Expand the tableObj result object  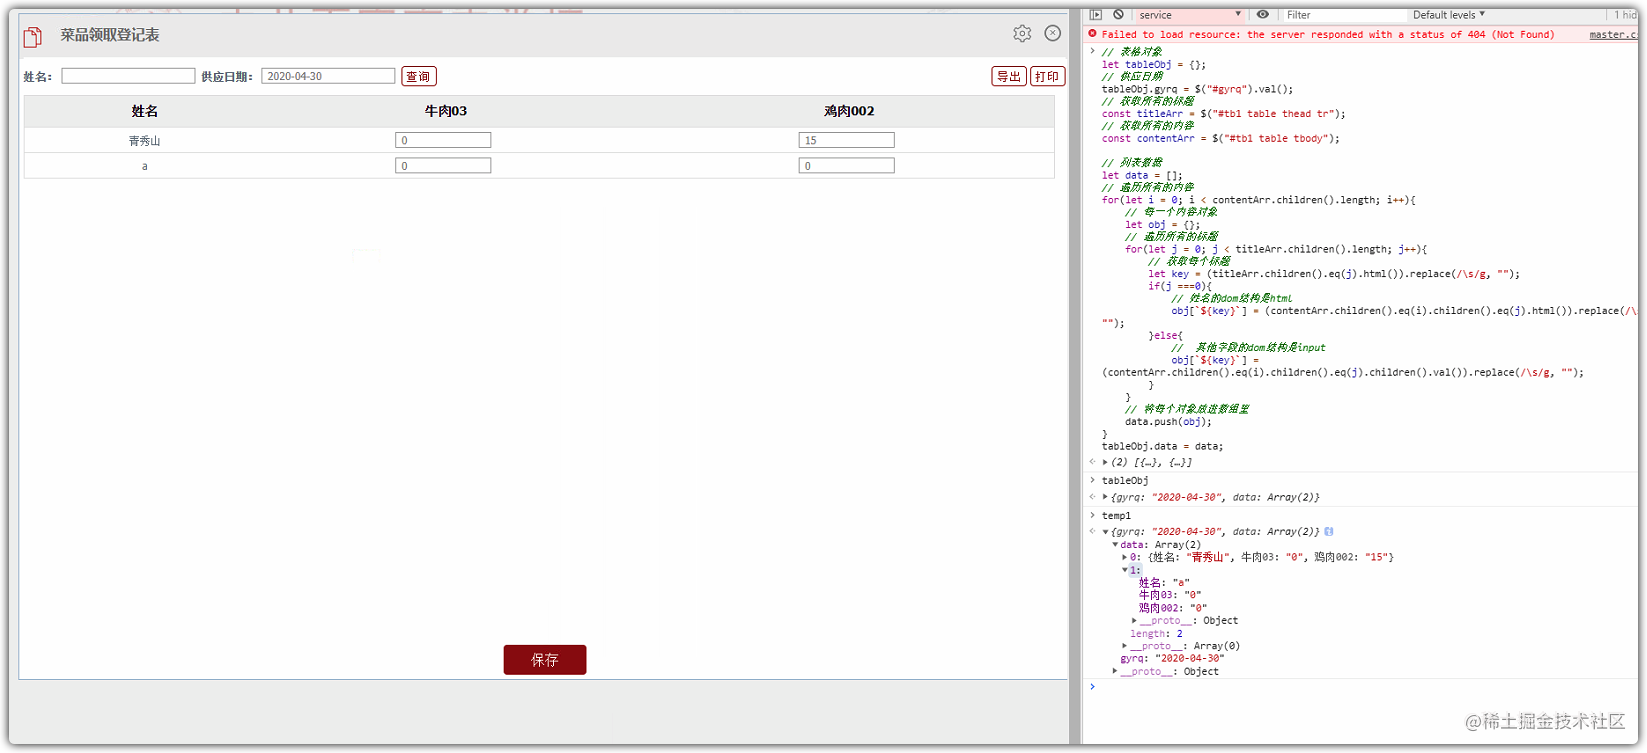1105,497
